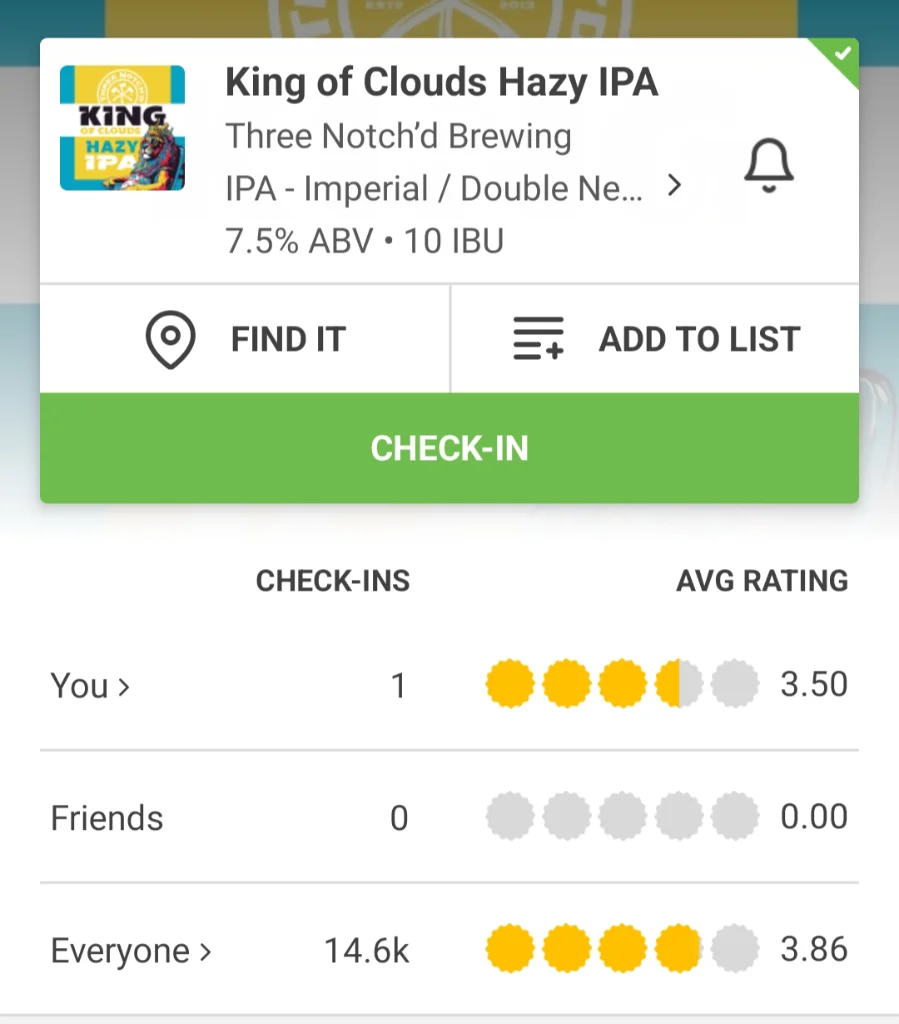Open the King of Clouds beer label thumbnail

tap(122, 128)
